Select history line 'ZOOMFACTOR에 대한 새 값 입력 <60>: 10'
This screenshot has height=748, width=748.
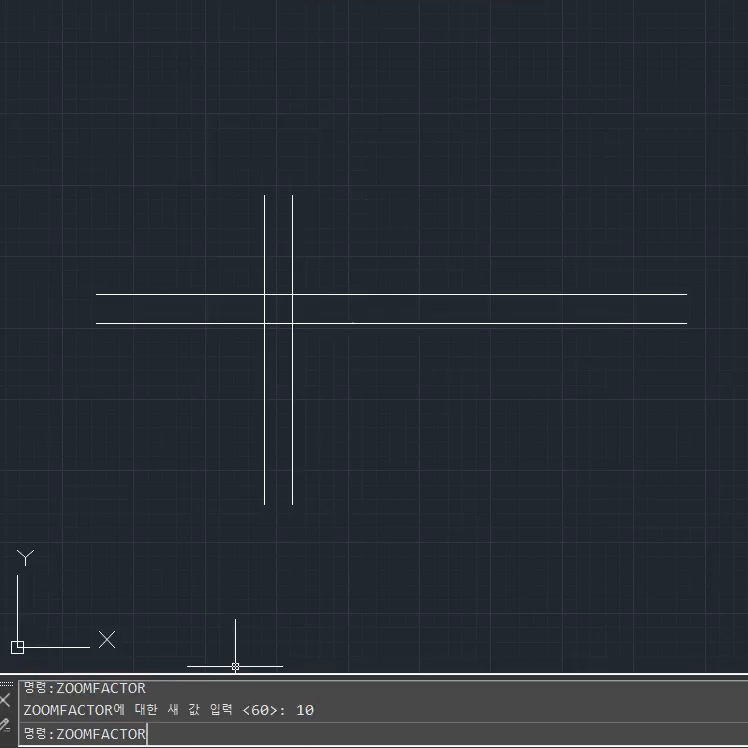coord(168,710)
